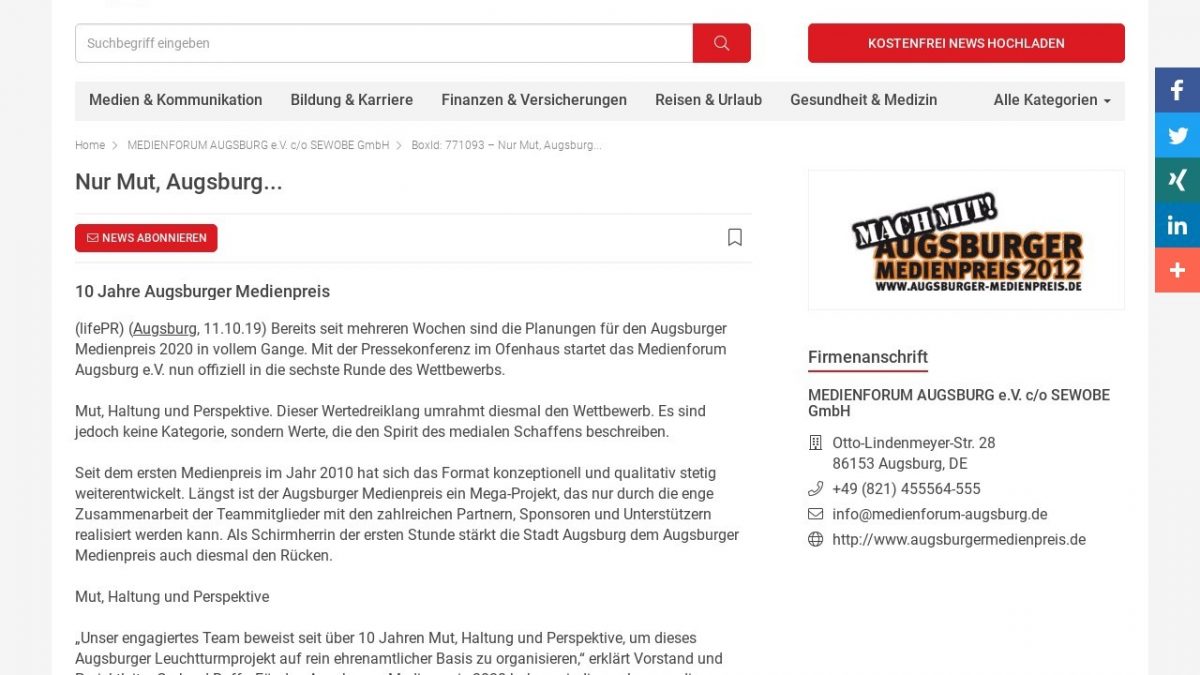The image size is (1200, 675).
Task: Expand the Alle Kategorien dropdown
Action: (x=1052, y=100)
